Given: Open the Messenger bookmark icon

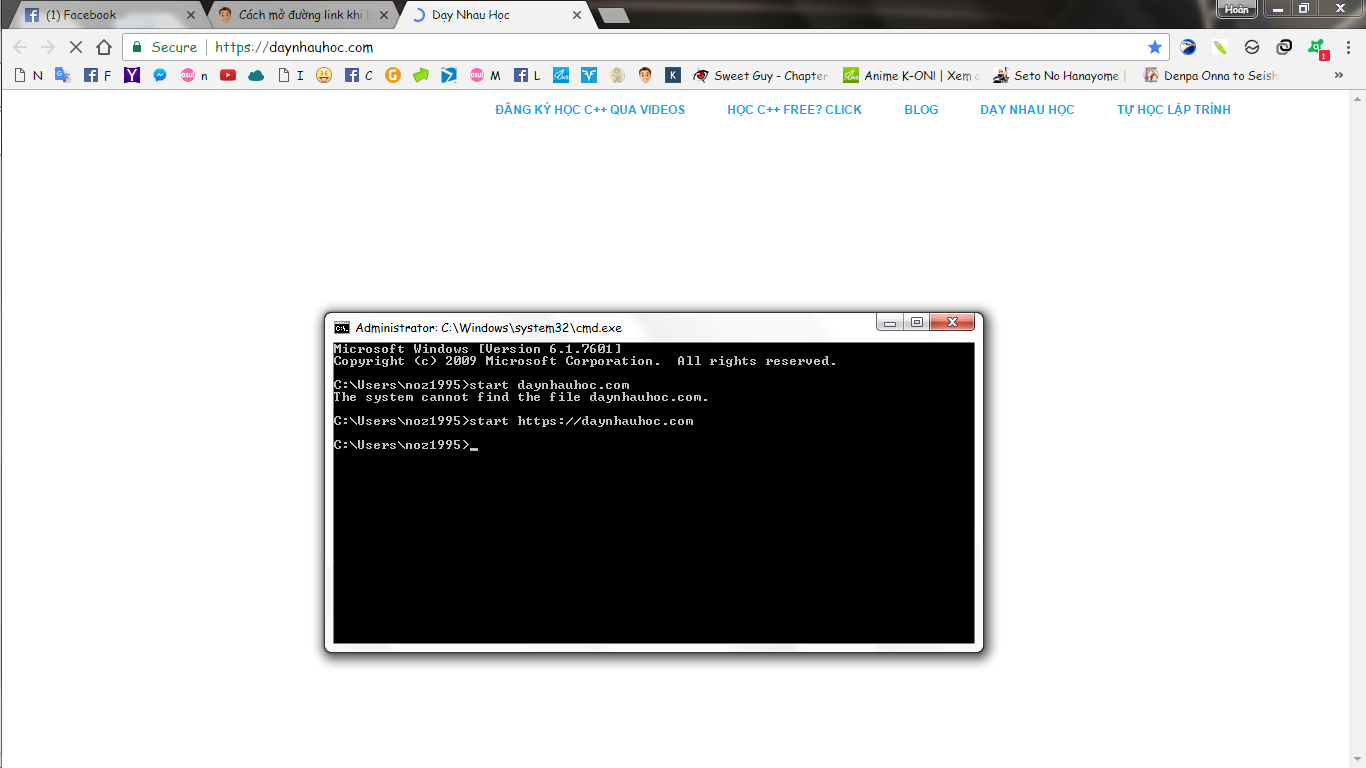Looking at the screenshot, I should pos(160,75).
